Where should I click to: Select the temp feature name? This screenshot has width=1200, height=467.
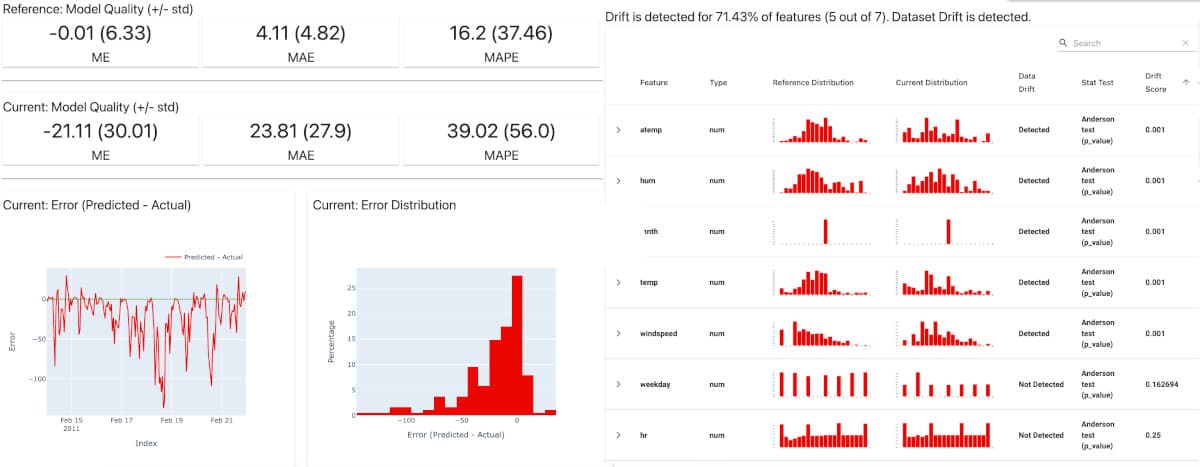pos(649,282)
